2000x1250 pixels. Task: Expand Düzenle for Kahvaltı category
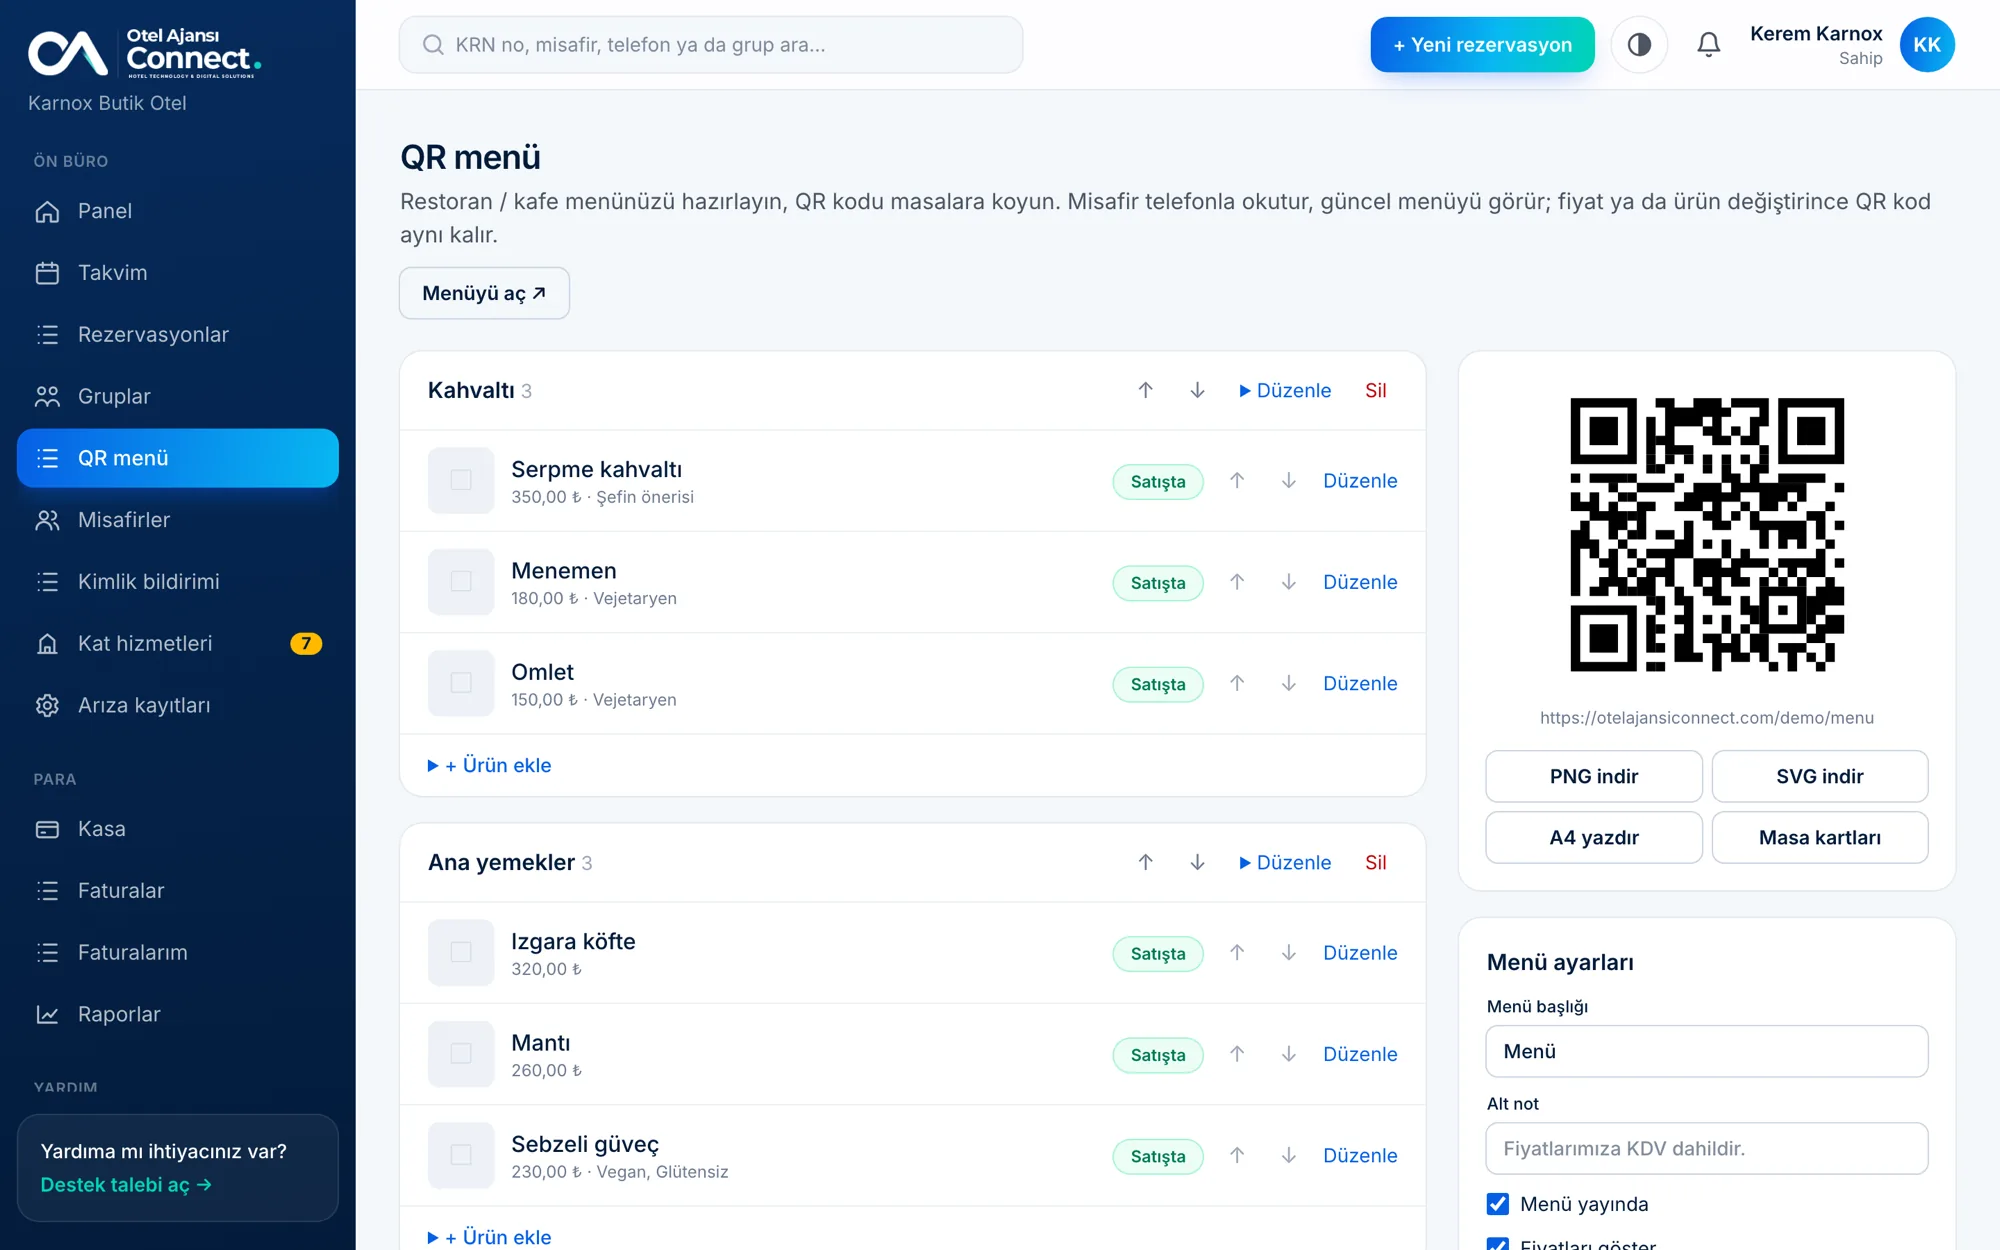coord(1285,391)
